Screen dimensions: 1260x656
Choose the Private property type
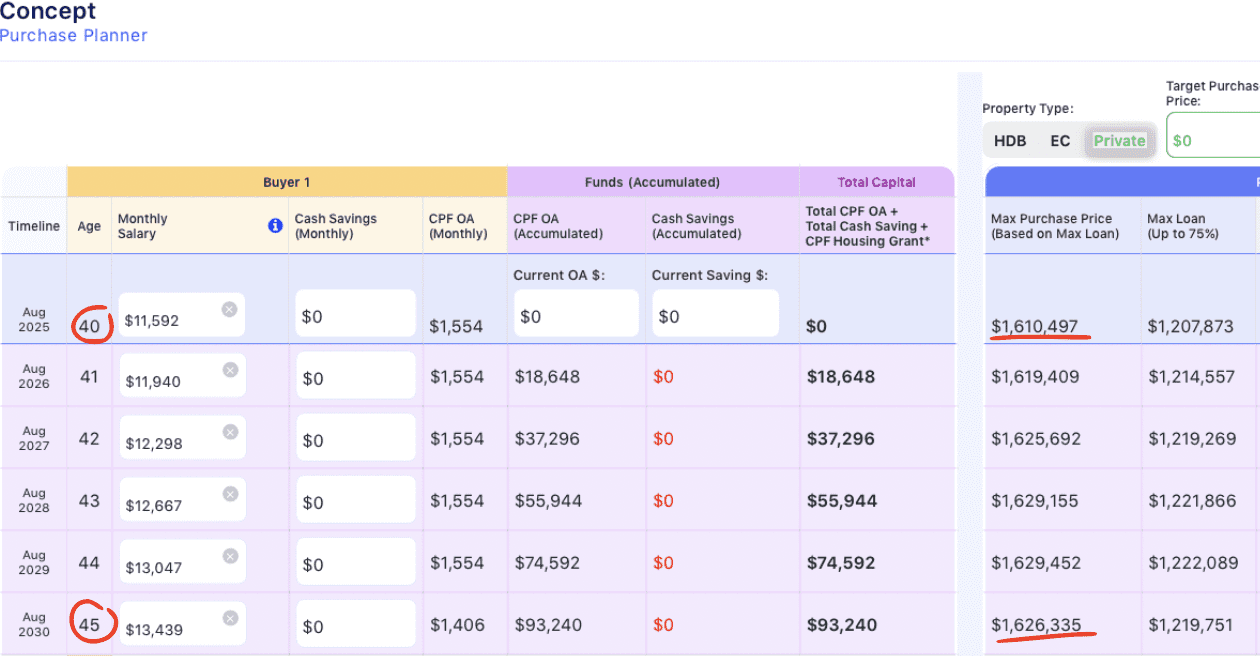pos(1119,141)
